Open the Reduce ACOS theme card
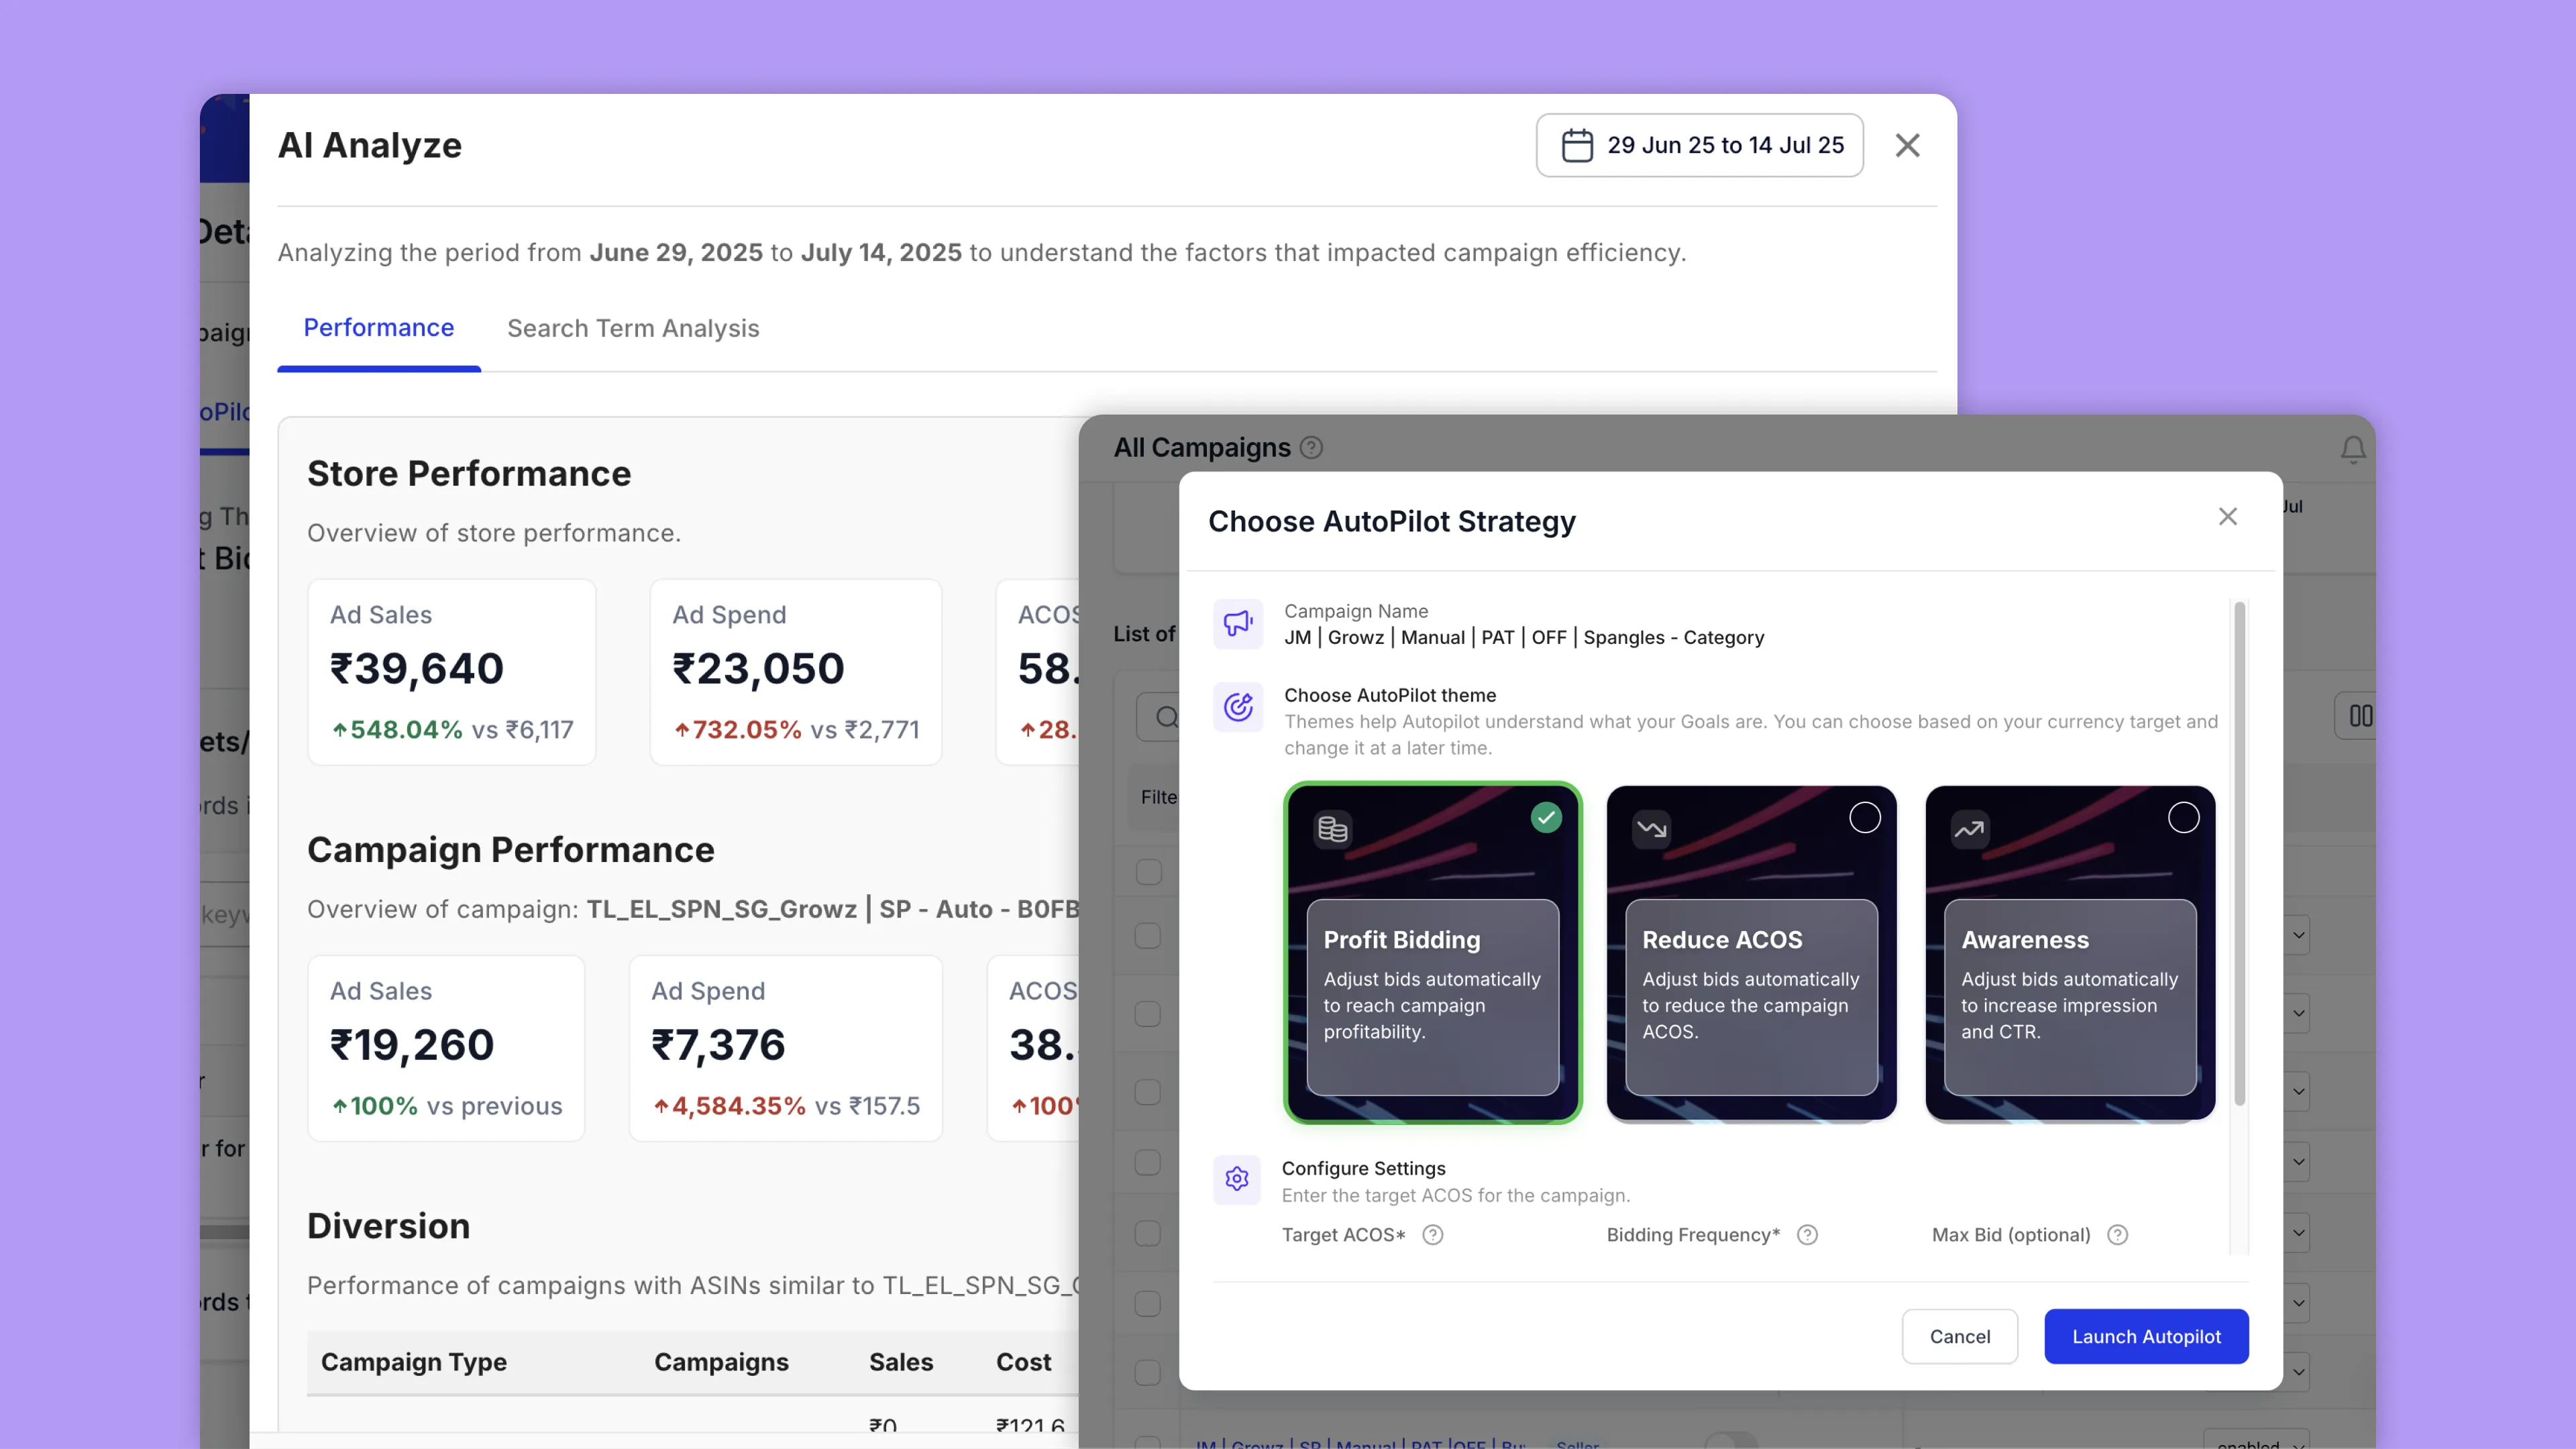2576x1449 pixels. click(x=1751, y=953)
